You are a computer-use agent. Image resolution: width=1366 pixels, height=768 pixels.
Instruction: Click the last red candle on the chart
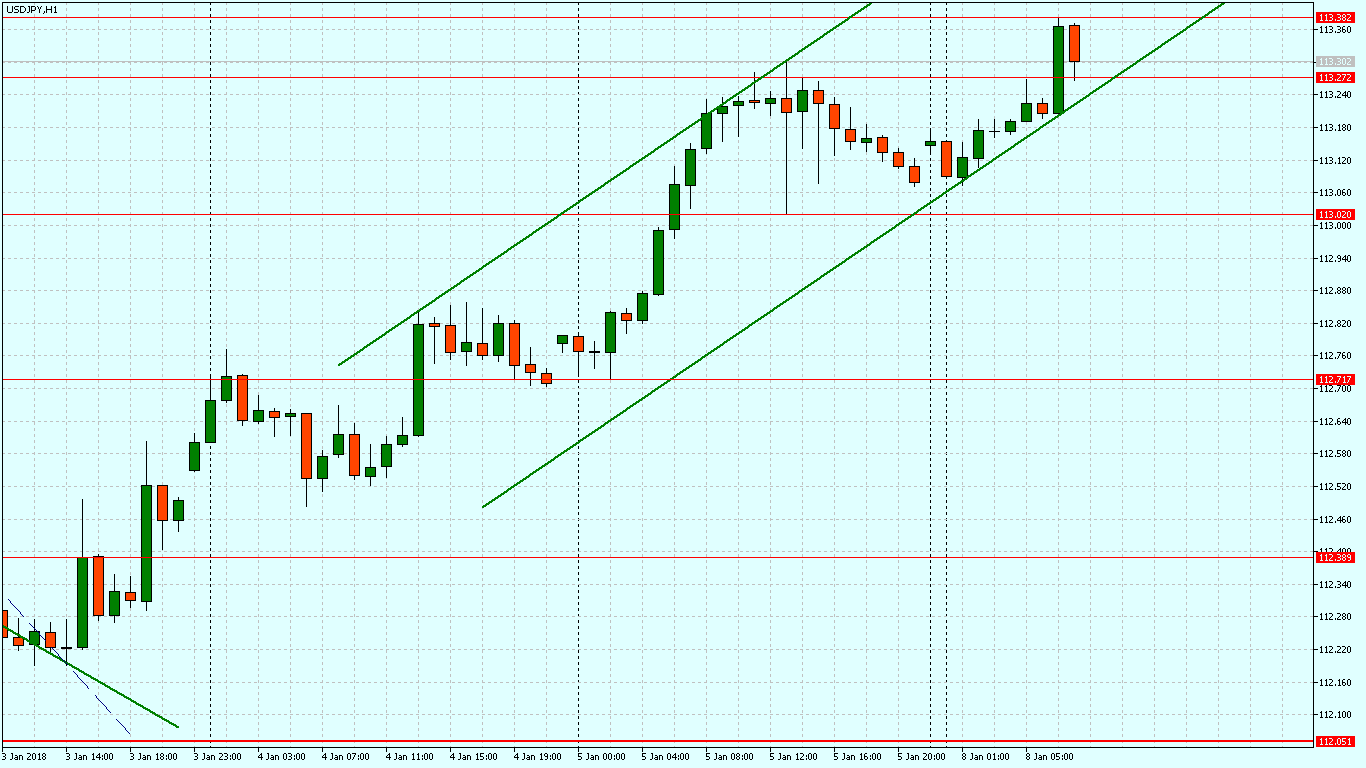pos(1075,43)
